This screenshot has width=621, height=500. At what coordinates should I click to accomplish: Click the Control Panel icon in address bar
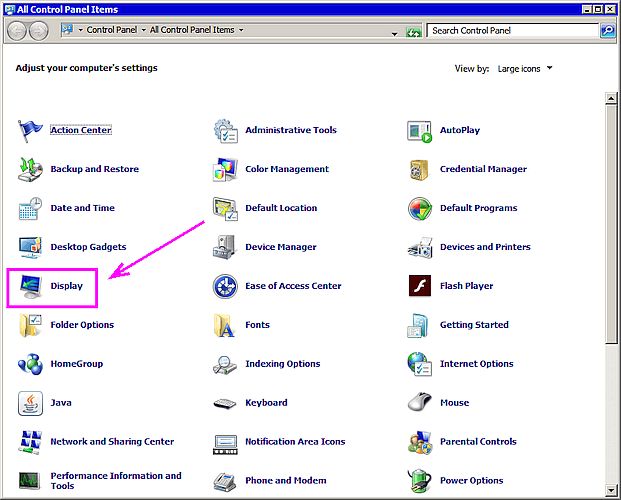pos(67,29)
